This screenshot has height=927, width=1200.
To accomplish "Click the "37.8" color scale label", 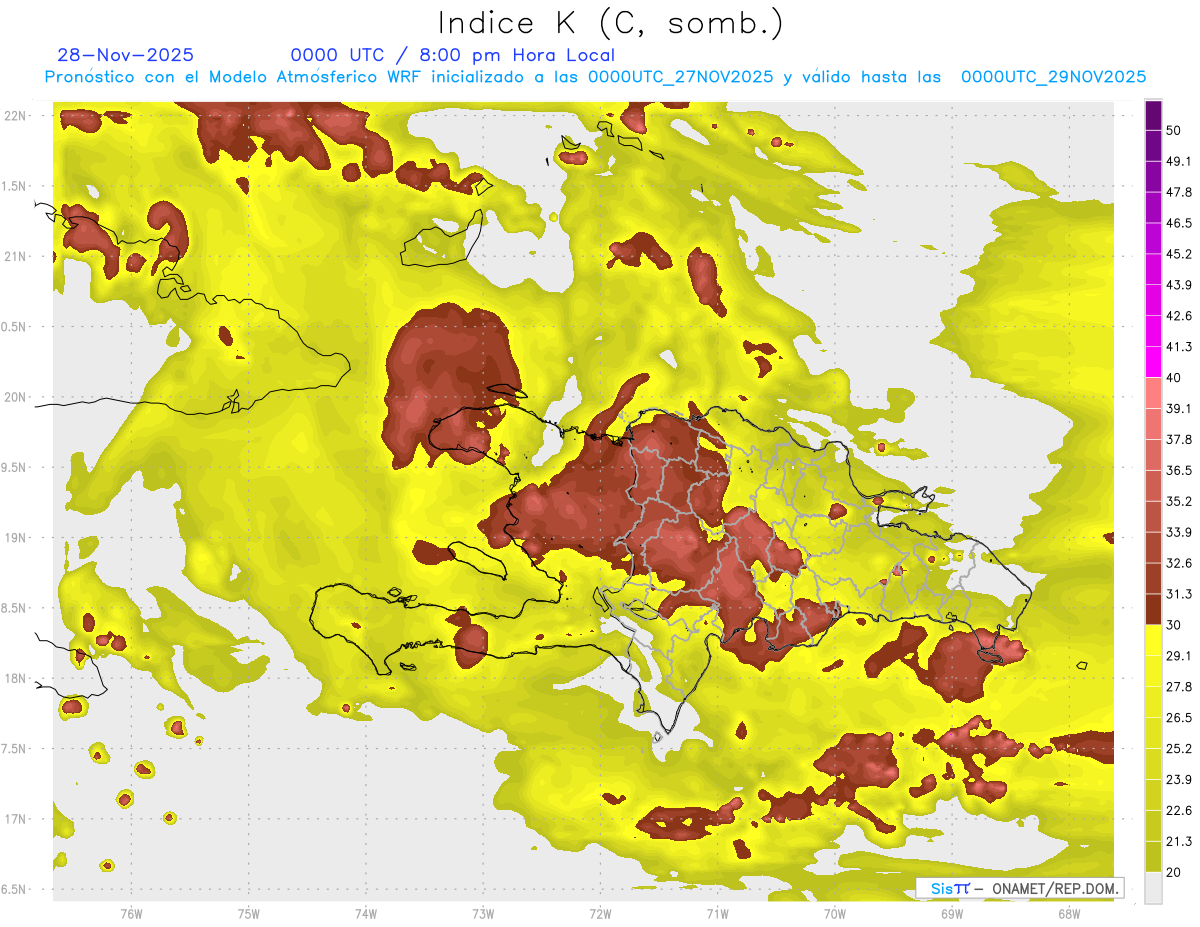I will point(1179,440).
